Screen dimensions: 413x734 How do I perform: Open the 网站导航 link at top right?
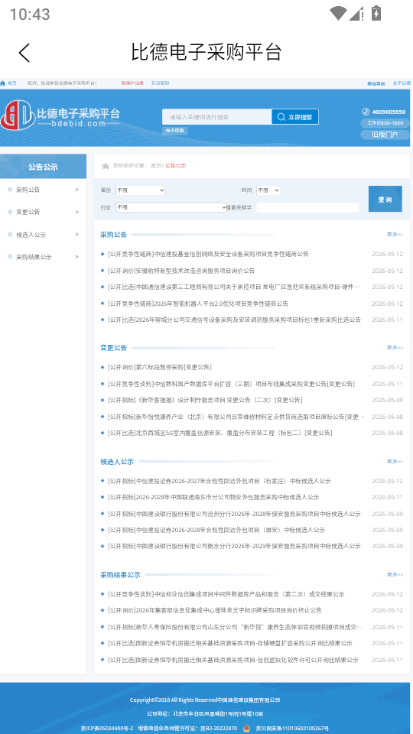[376, 83]
